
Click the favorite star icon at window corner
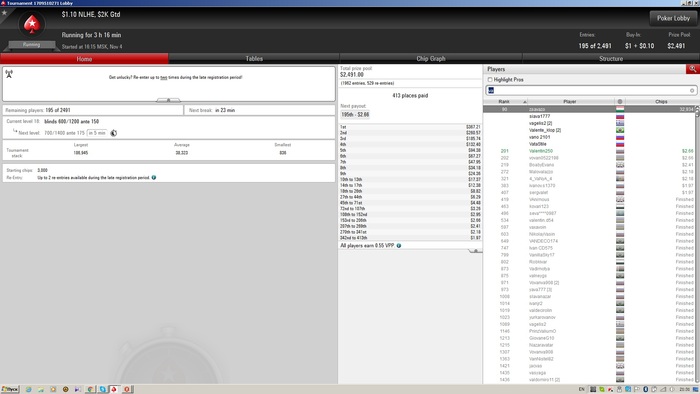[4, 12]
